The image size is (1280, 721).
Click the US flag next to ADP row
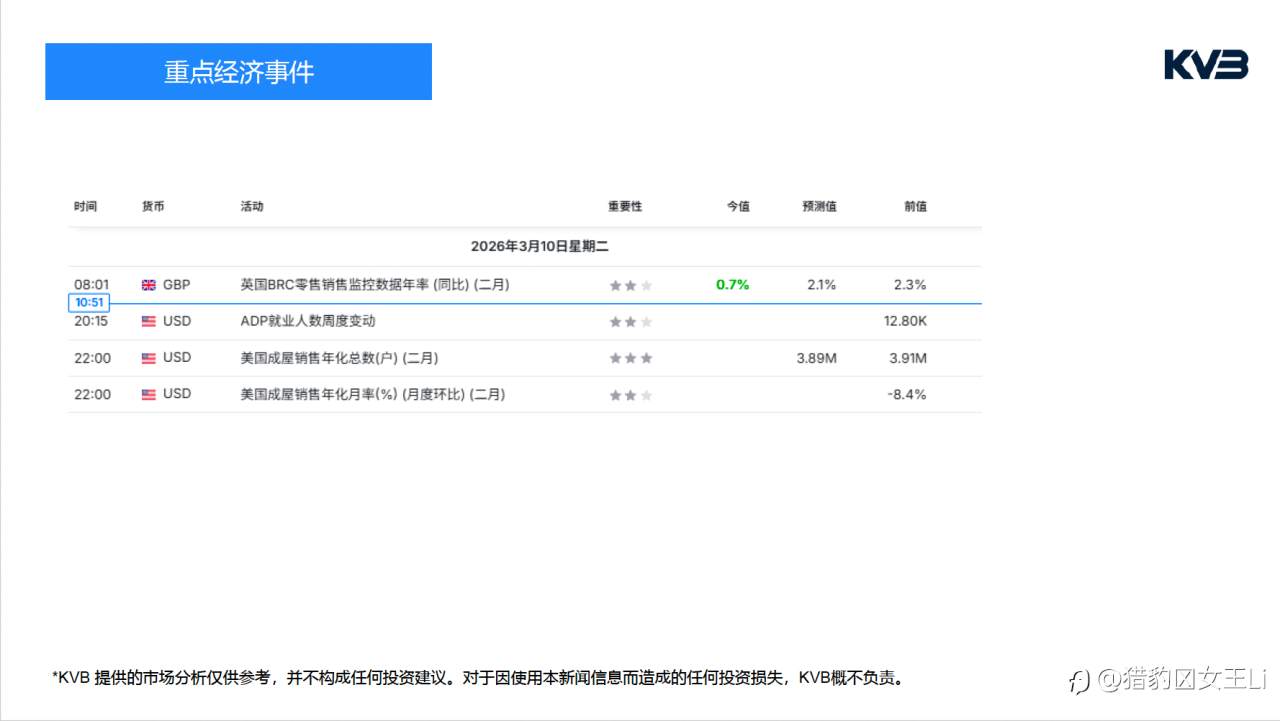[x=148, y=321]
